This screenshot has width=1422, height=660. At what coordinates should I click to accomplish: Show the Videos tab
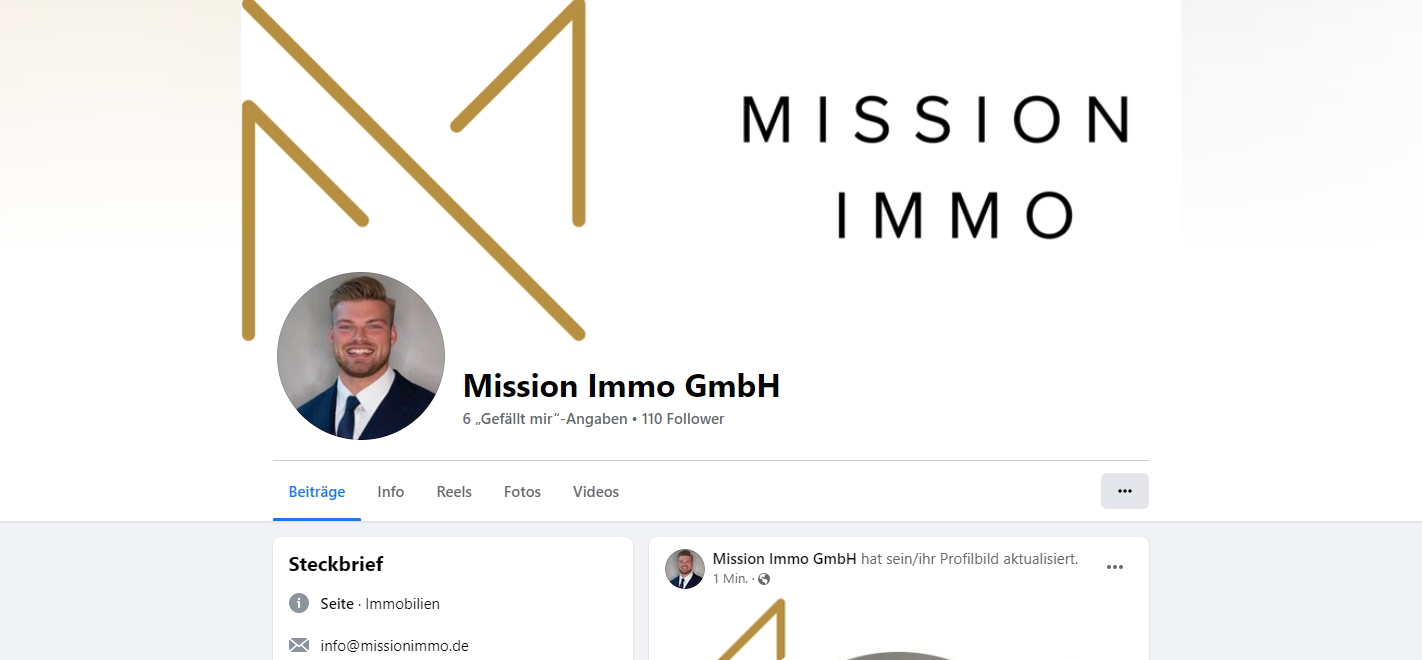(x=596, y=492)
